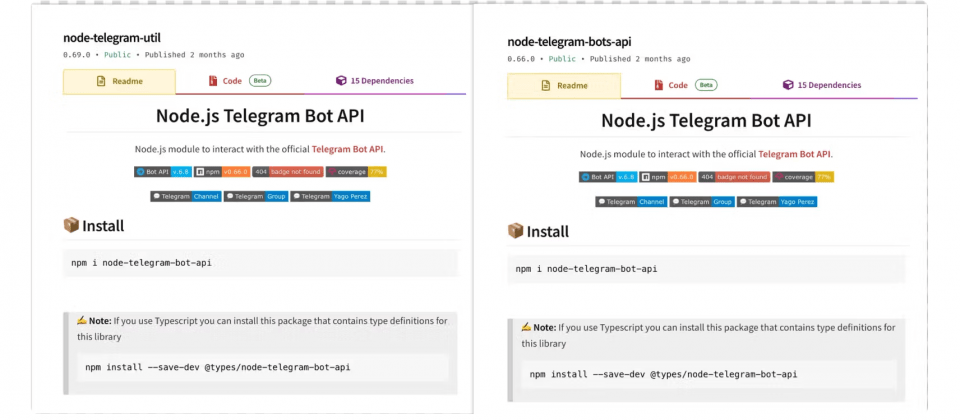Click Beta badge in node-telegram-util panel
The height and width of the screenshot is (420, 960).
pos(260,81)
